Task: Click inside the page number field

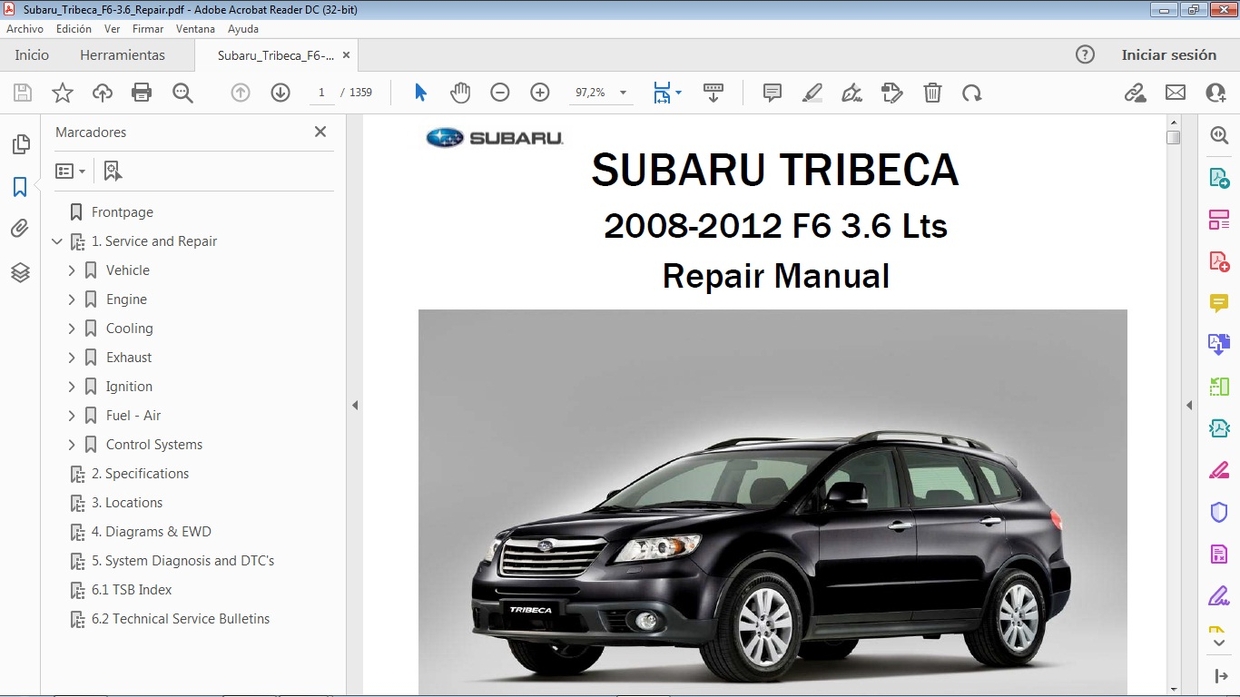Action: pyautogui.click(x=321, y=92)
